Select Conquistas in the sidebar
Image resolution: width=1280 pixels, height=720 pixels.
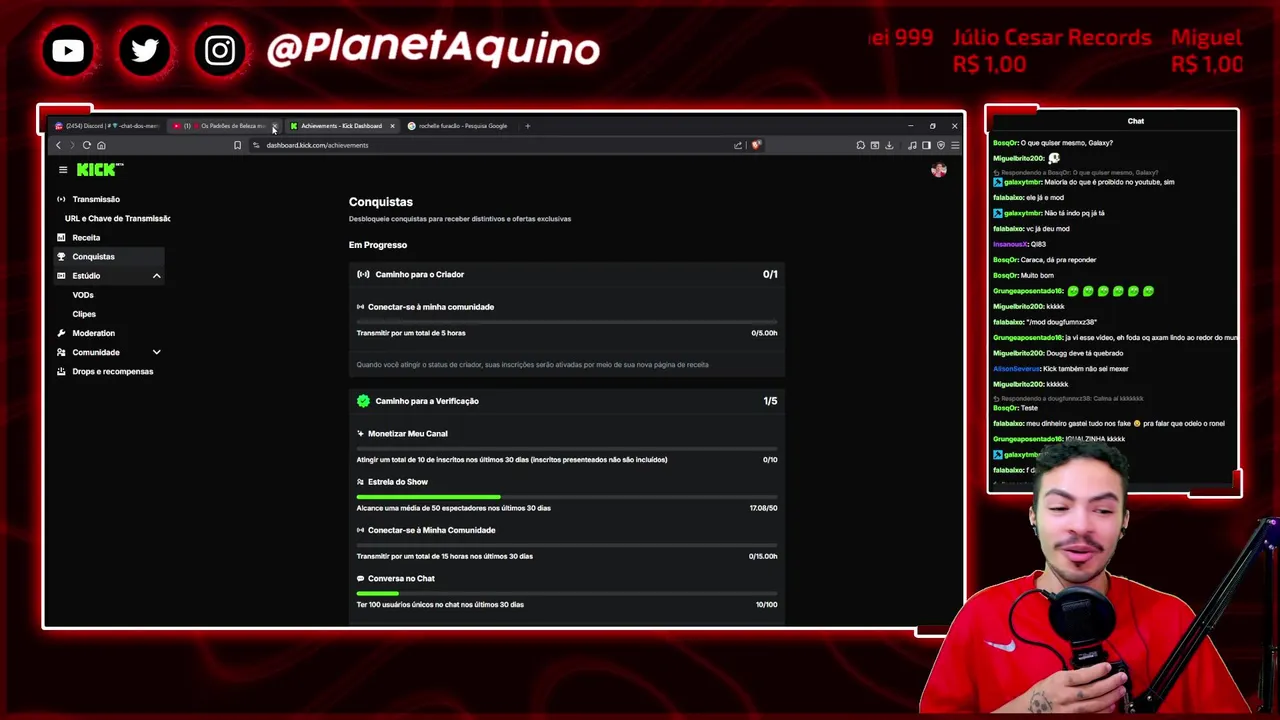click(x=107, y=257)
